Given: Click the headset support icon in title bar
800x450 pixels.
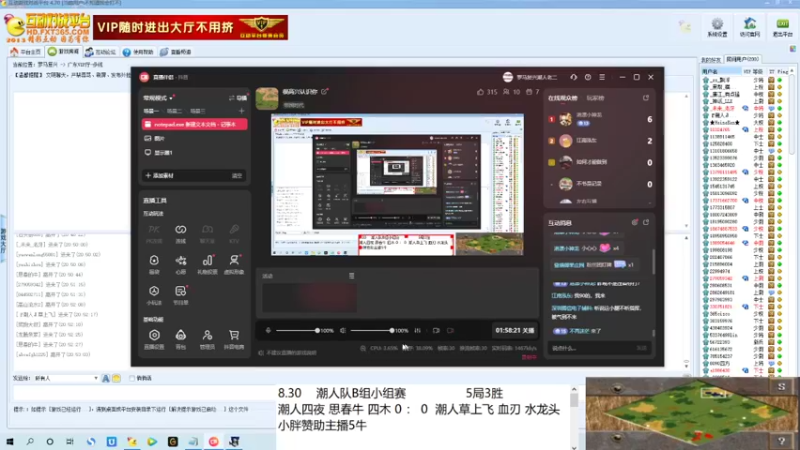Looking at the screenshot, I should tap(573, 77).
